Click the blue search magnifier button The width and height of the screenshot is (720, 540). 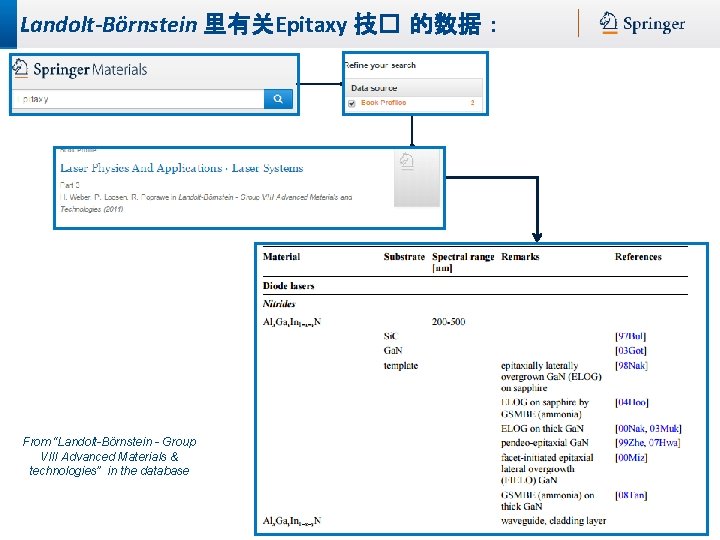(x=278, y=99)
